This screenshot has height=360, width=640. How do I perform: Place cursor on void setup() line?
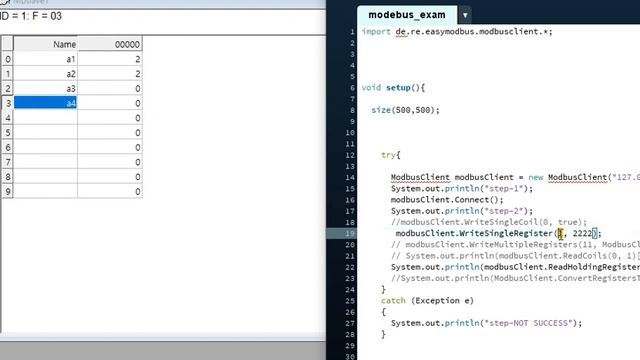pos(393,88)
